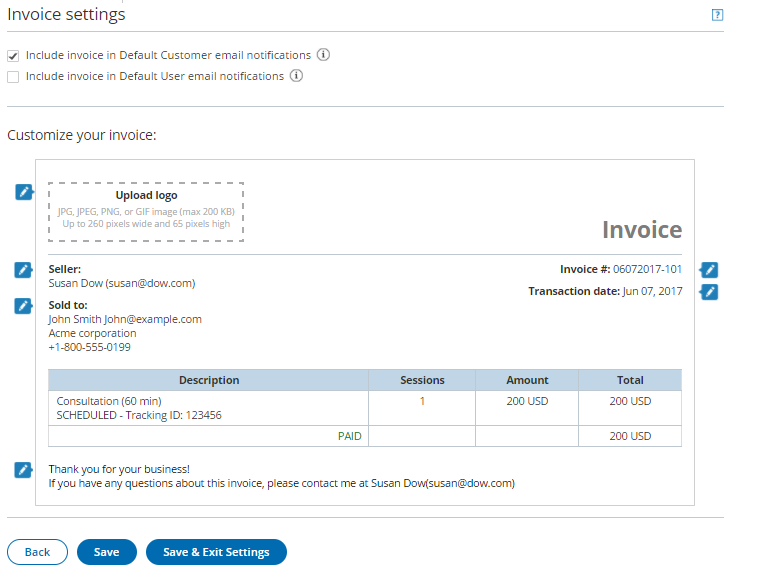Enable Include invoice in Default User emails
The image size is (758, 585).
click(x=13, y=77)
